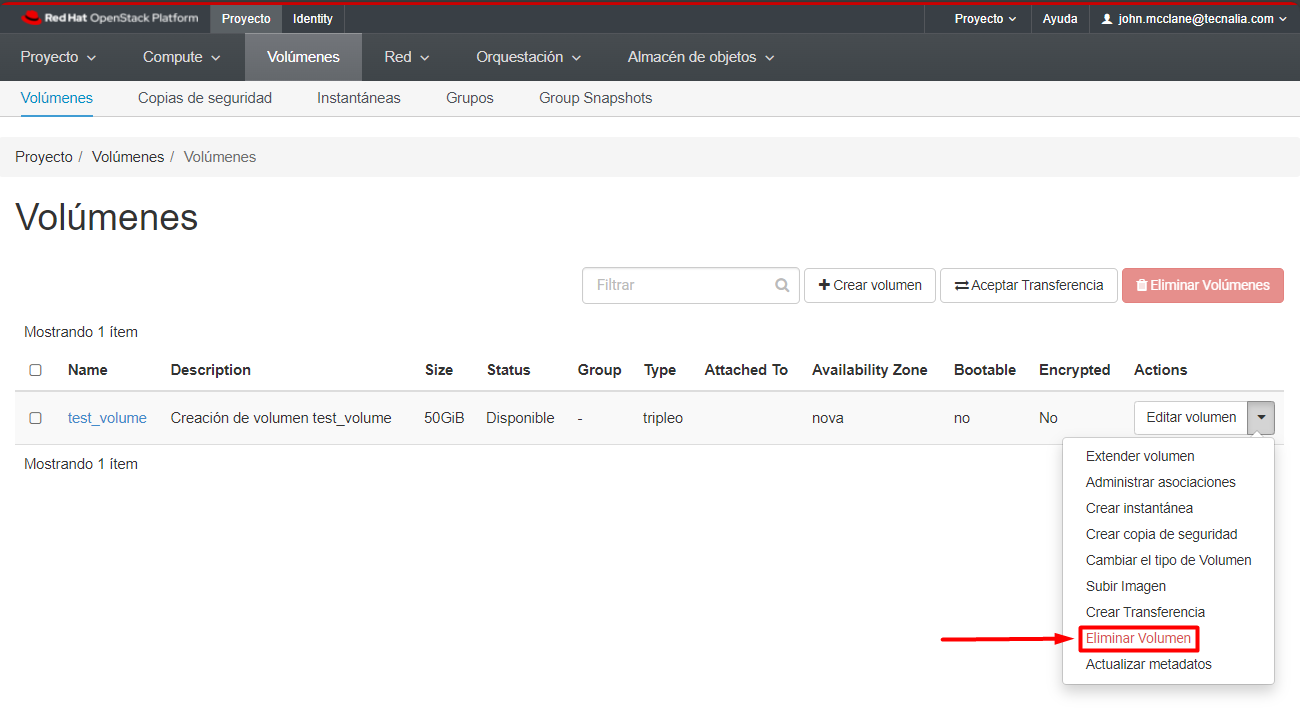Expand the Orquestación dropdown menu
Viewport: 1300px width, 715px height.
528,57
